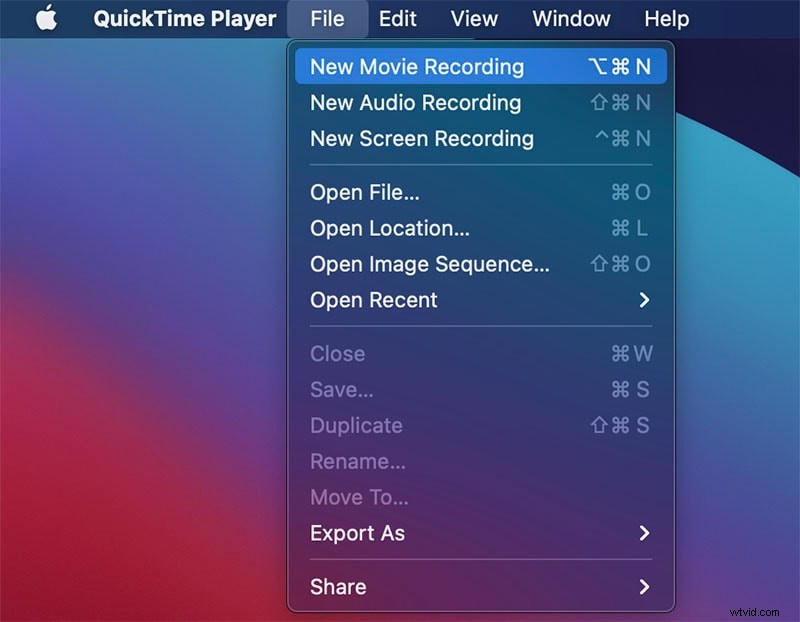Start a New Screen Recording

[x=420, y=138]
